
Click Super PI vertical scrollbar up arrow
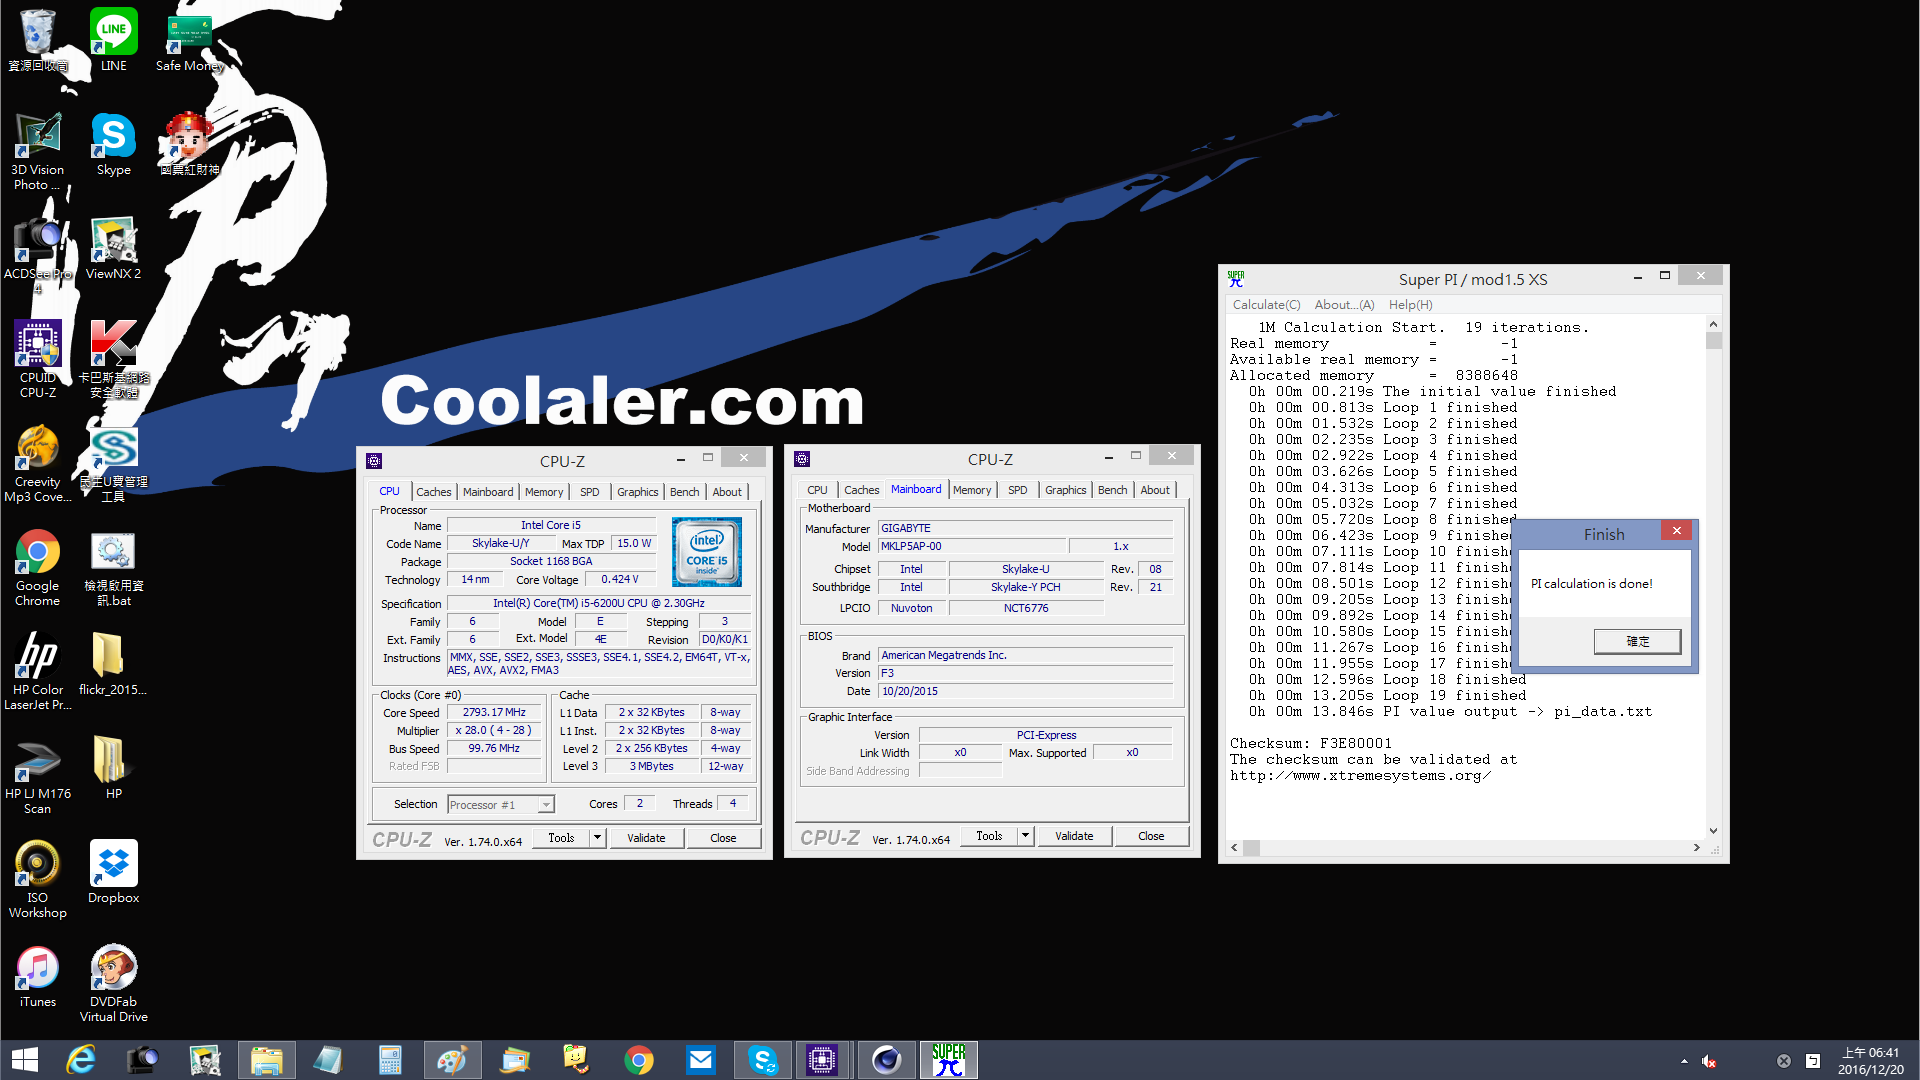point(1713,325)
